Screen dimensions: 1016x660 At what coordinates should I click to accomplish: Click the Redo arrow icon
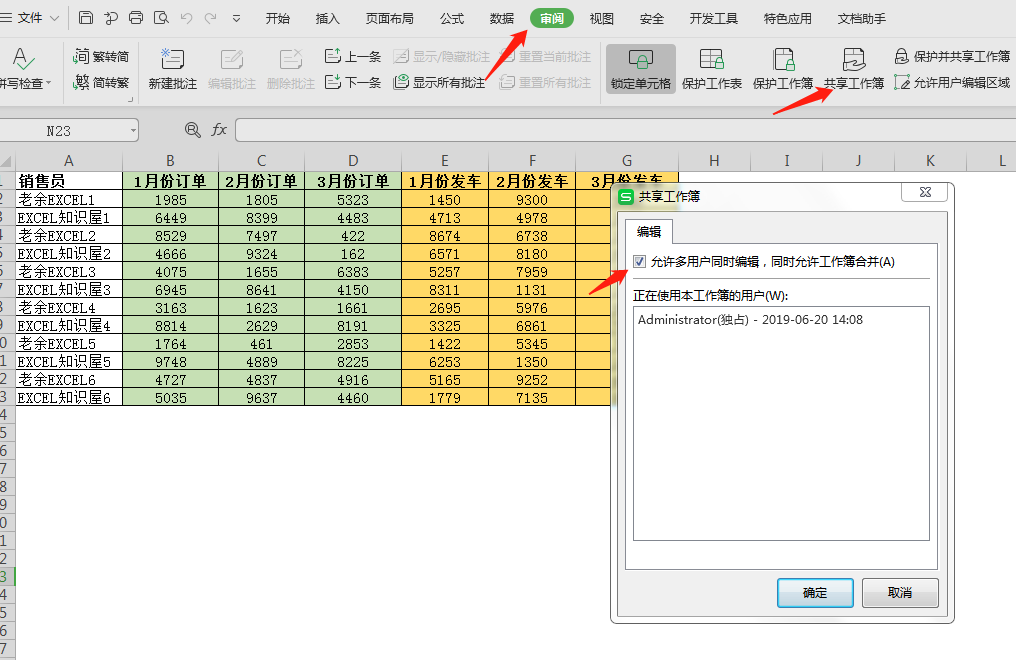coord(211,18)
